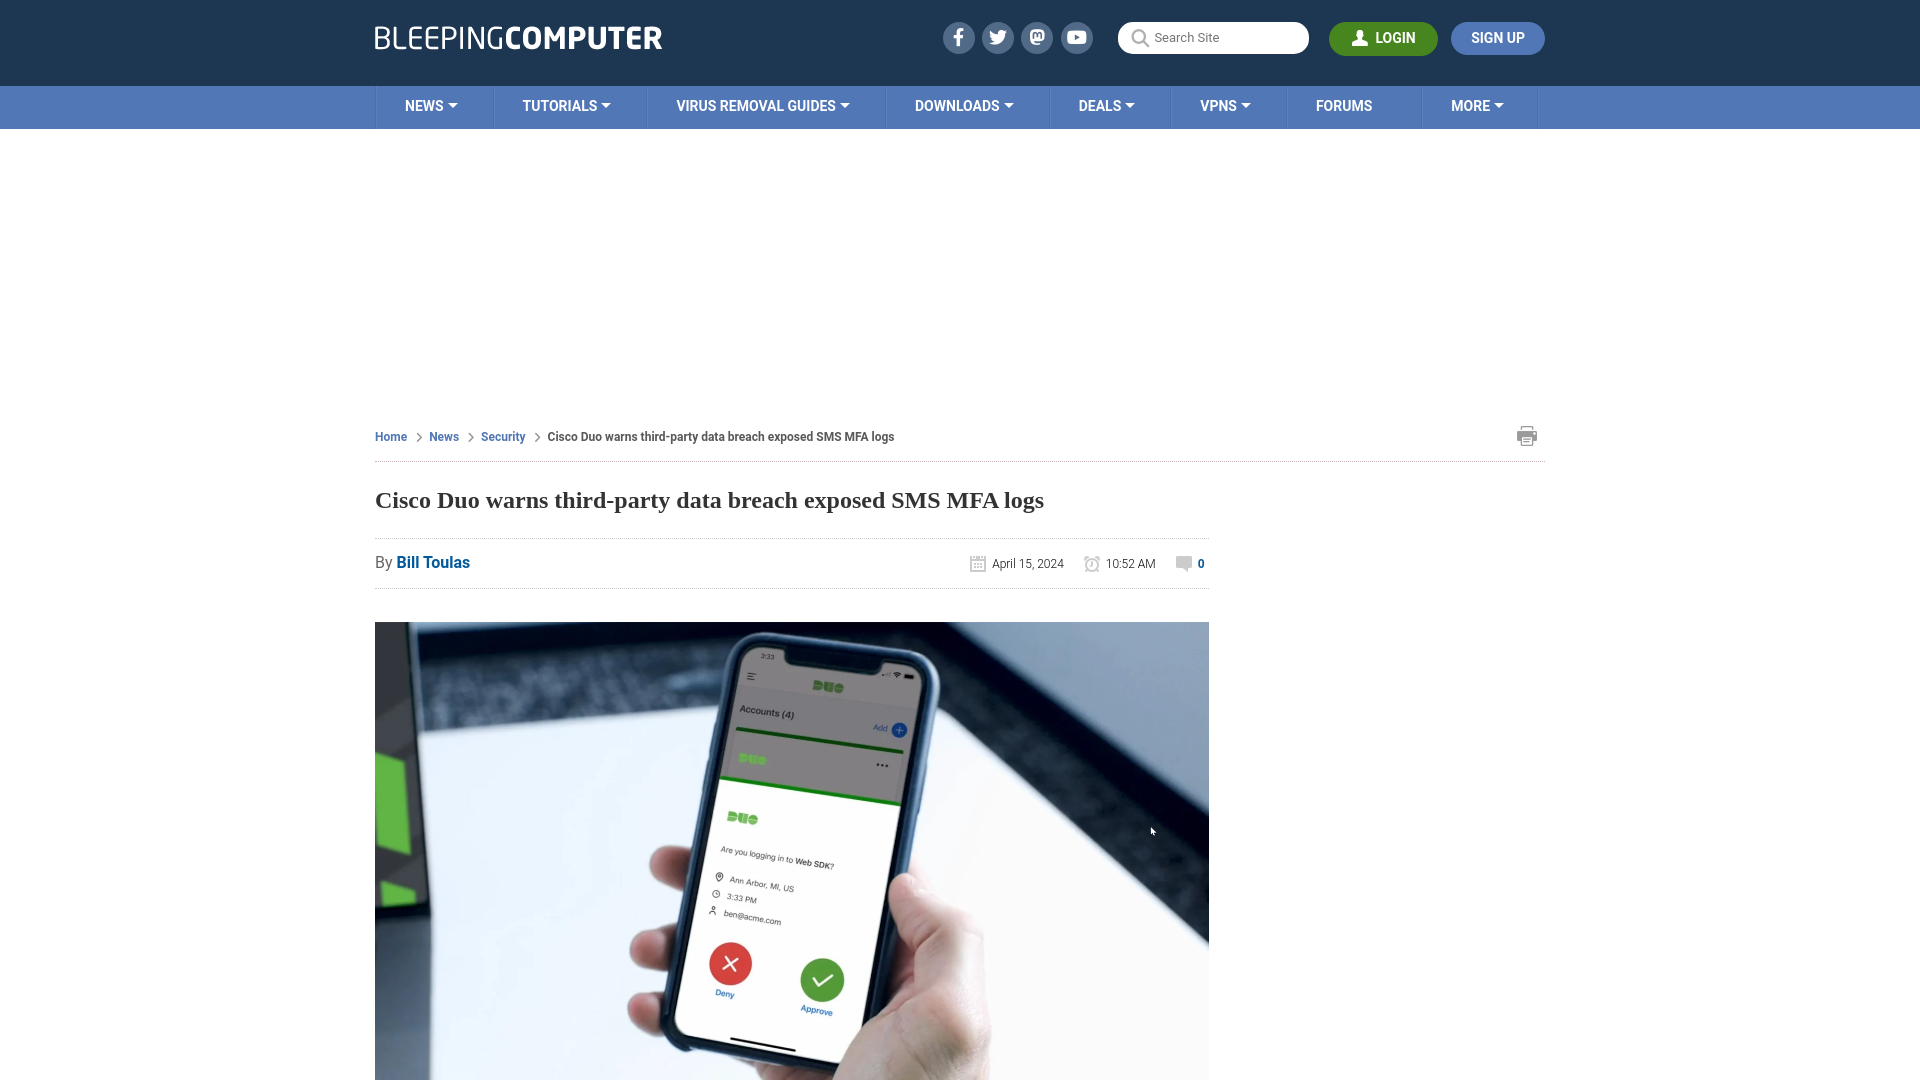Click the Twitter social media icon
Image resolution: width=1920 pixels, height=1080 pixels.
997,37
